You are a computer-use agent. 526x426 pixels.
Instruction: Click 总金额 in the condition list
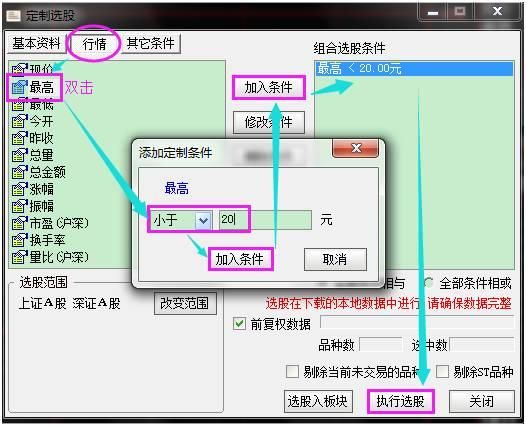tap(47, 172)
